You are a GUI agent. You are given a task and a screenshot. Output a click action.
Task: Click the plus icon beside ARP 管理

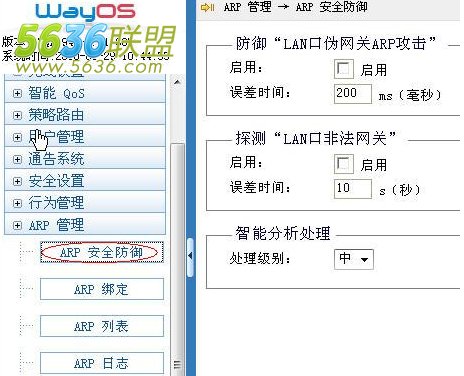tap(17, 225)
